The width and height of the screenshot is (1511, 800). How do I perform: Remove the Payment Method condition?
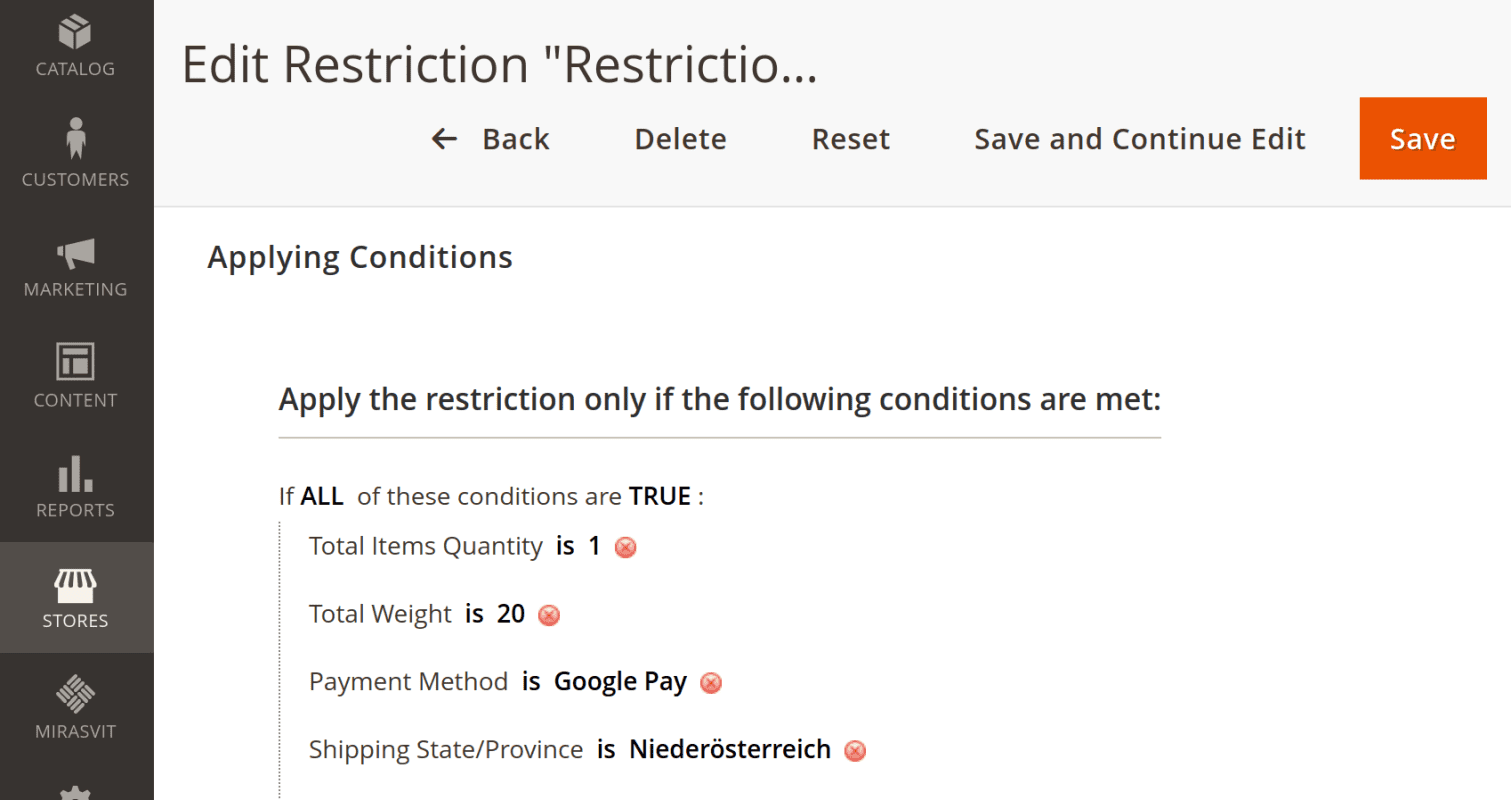(x=711, y=683)
